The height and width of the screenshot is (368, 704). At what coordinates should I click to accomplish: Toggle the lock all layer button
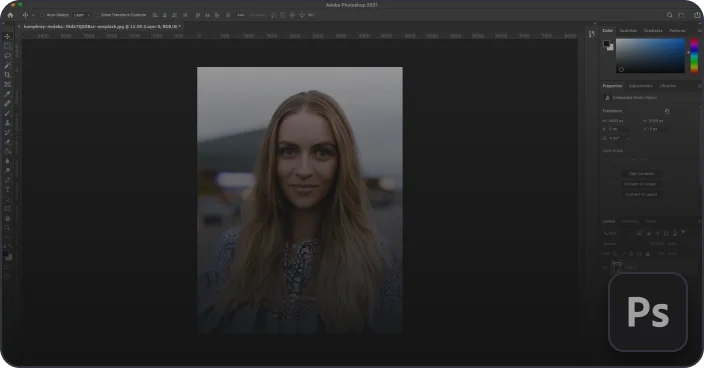point(647,254)
